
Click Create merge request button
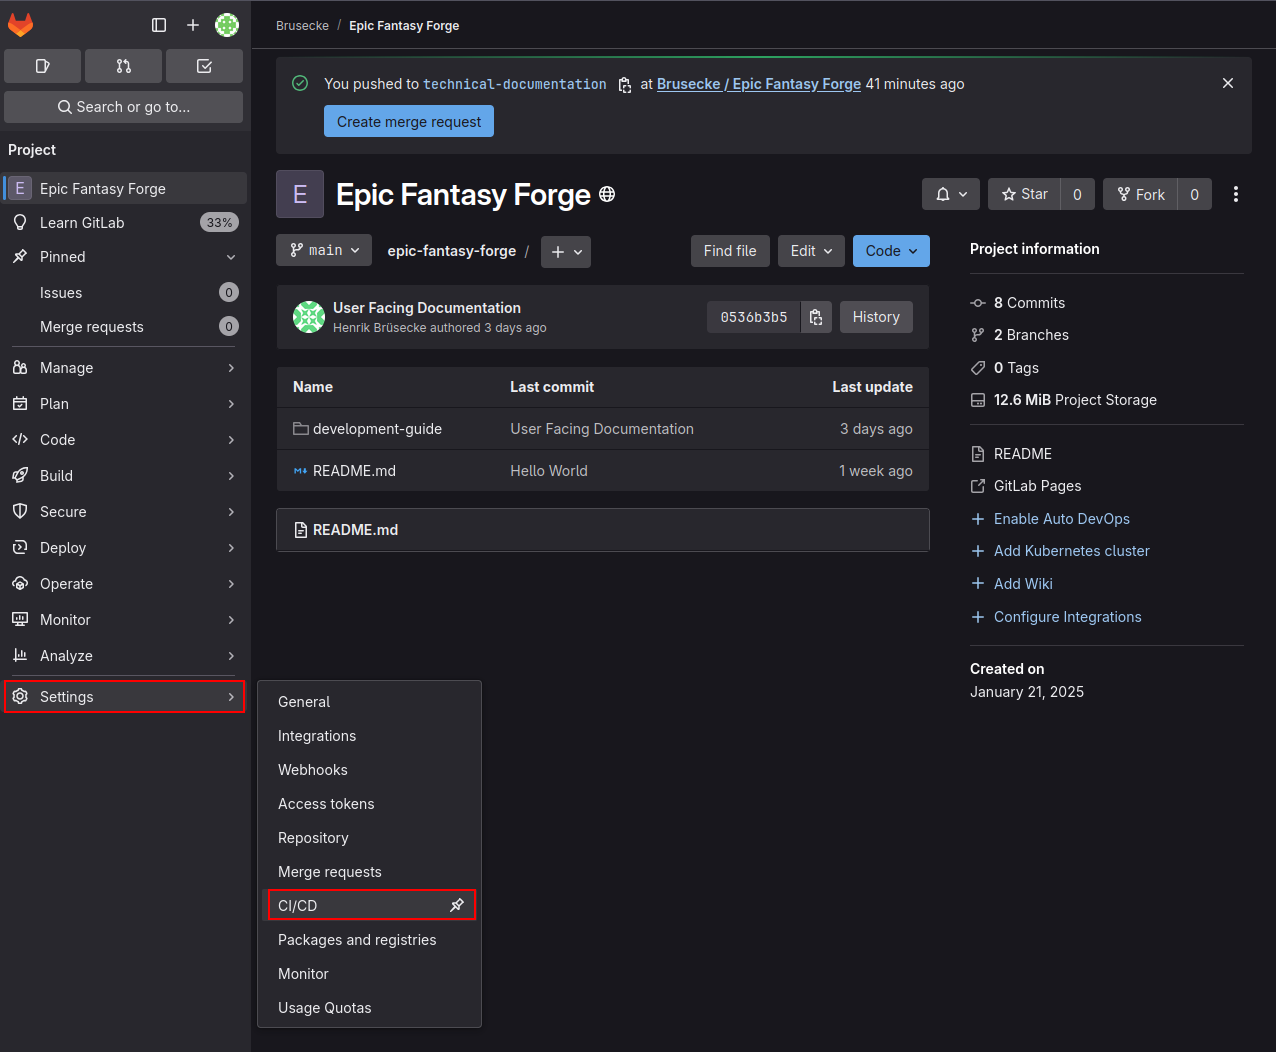[409, 122]
